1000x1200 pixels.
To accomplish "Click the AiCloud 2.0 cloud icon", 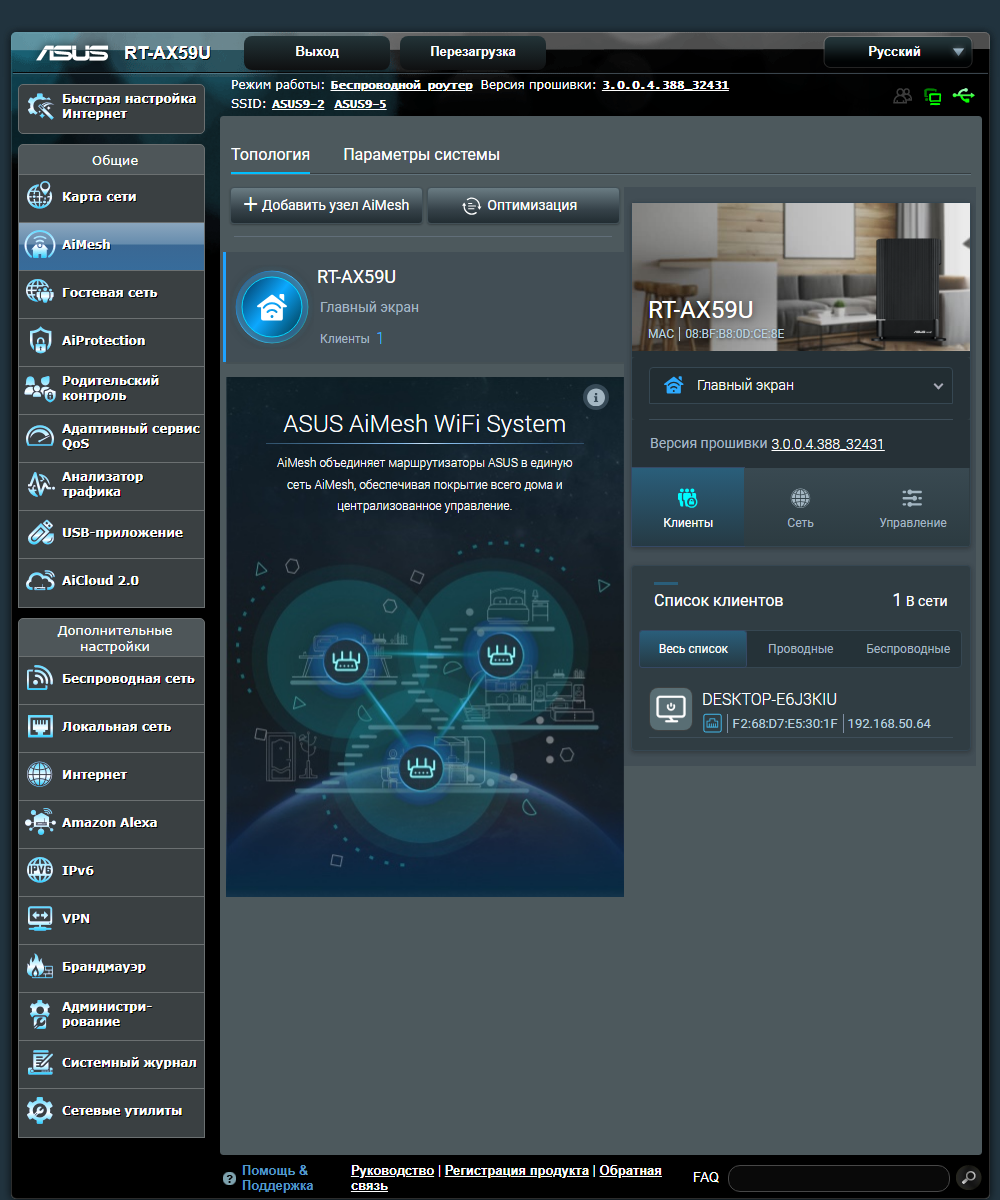I will point(40,580).
